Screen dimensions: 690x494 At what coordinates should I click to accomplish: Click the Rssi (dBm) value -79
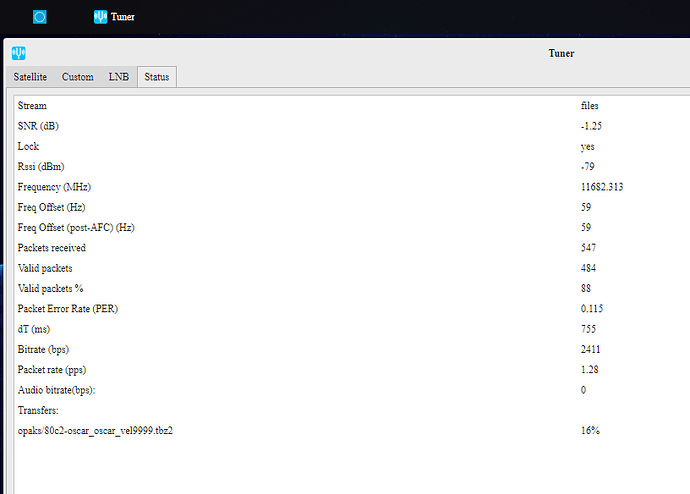pos(588,166)
